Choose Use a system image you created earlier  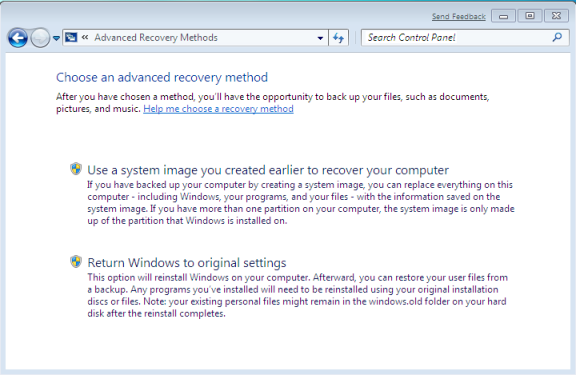tap(268, 170)
